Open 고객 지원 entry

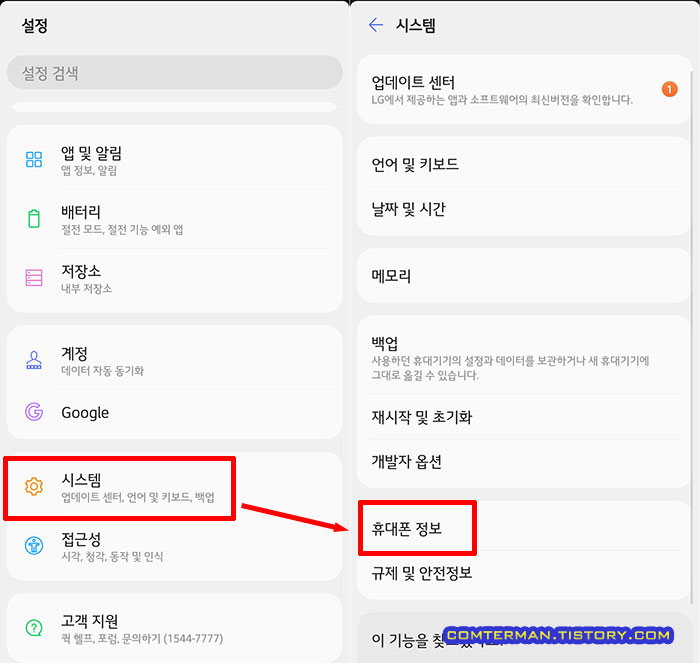point(175,628)
